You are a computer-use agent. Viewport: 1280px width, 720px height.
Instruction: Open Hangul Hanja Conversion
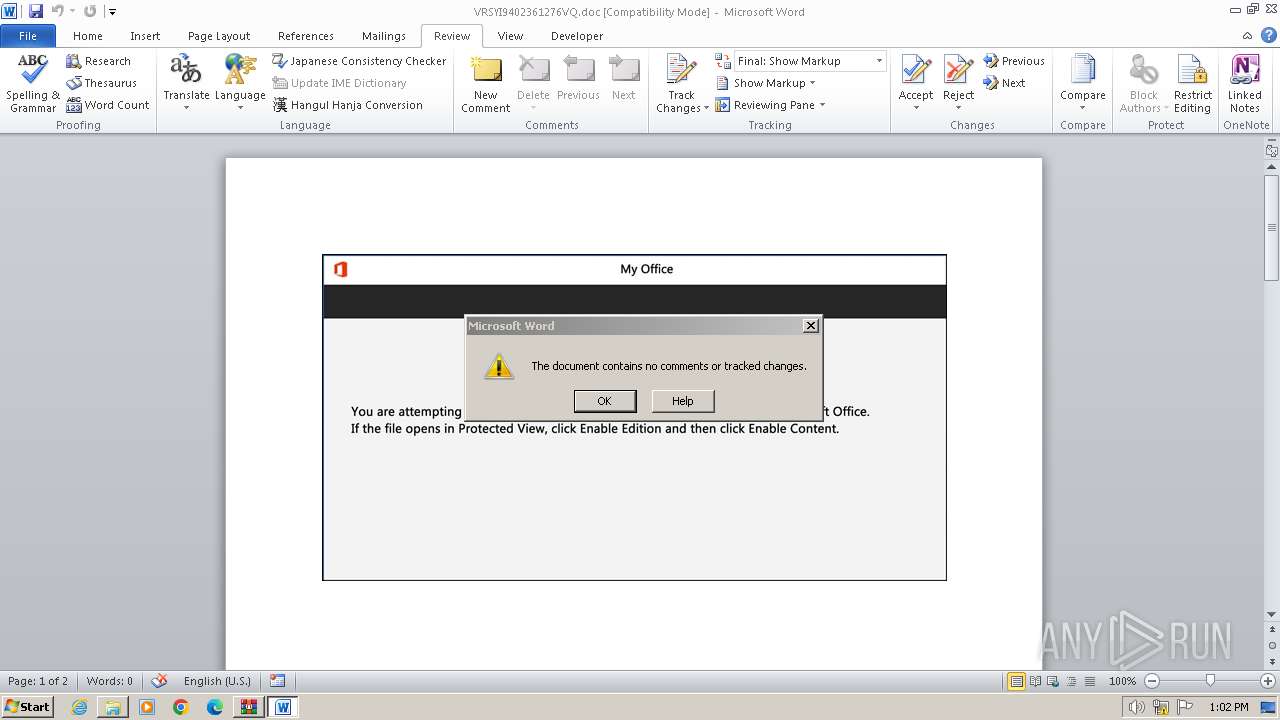(x=348, y=105)
